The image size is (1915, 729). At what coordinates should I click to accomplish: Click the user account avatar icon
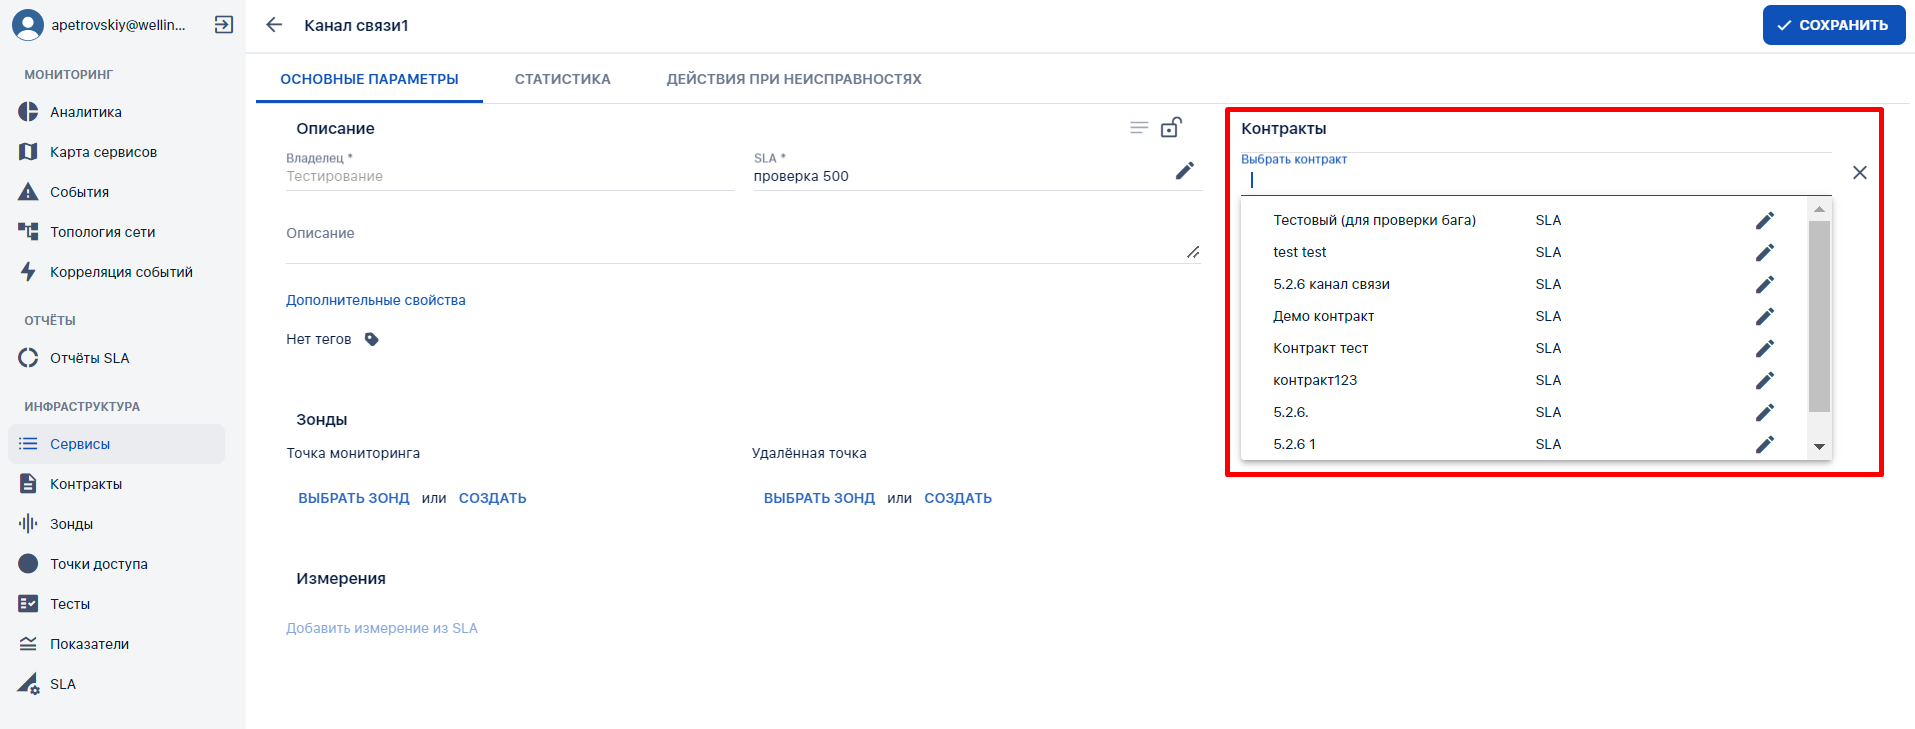(28, 25)
